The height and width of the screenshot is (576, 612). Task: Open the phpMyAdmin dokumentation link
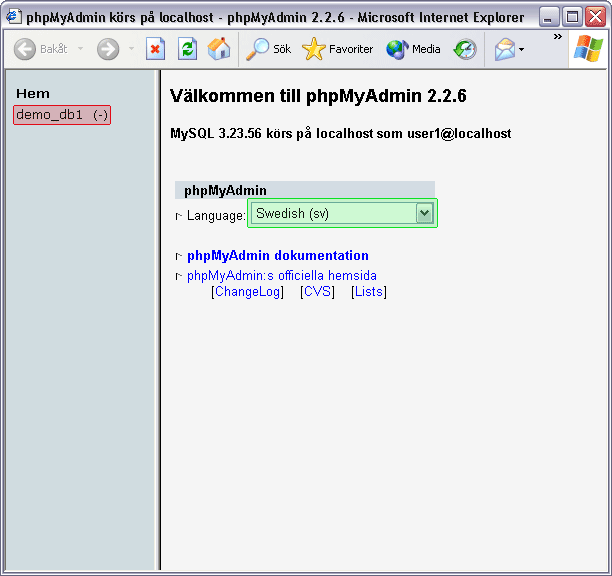277,256
